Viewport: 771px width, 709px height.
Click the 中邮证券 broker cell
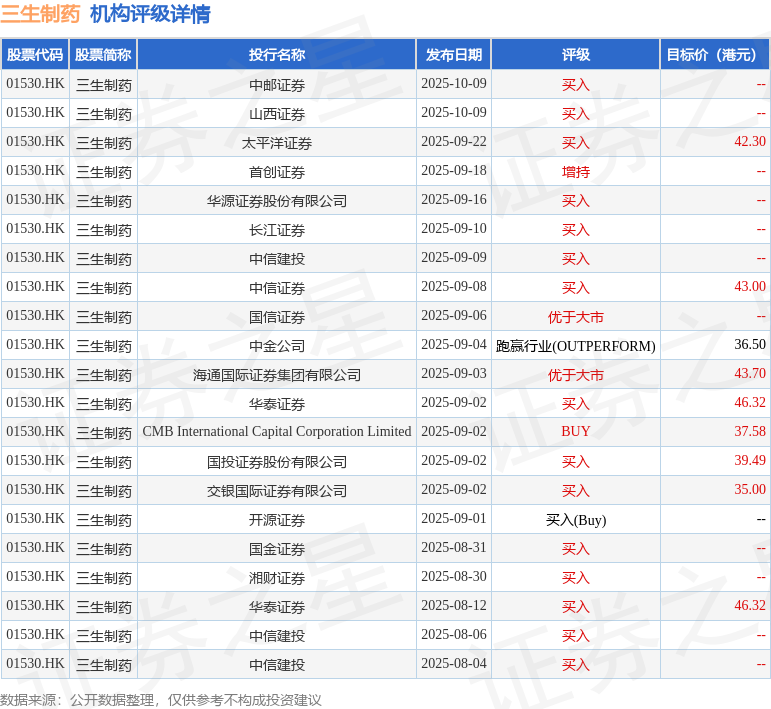277,85
